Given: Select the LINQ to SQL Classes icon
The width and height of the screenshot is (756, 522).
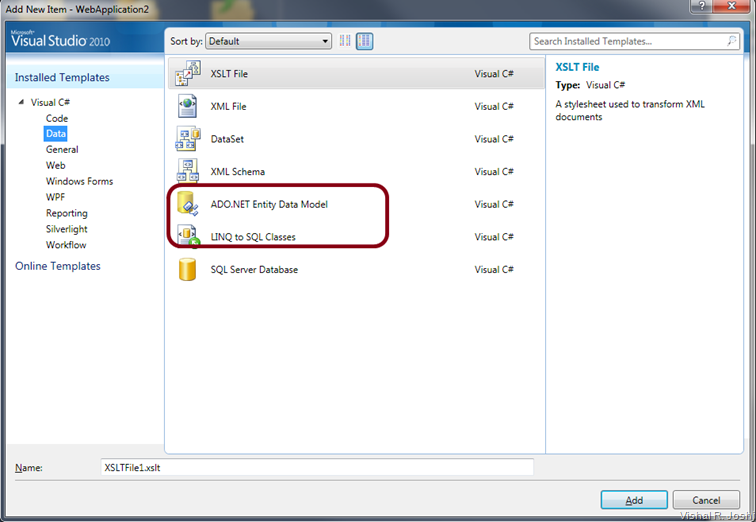Looking at the screenshot, I should pyautogui.click(x=188, y=236).
